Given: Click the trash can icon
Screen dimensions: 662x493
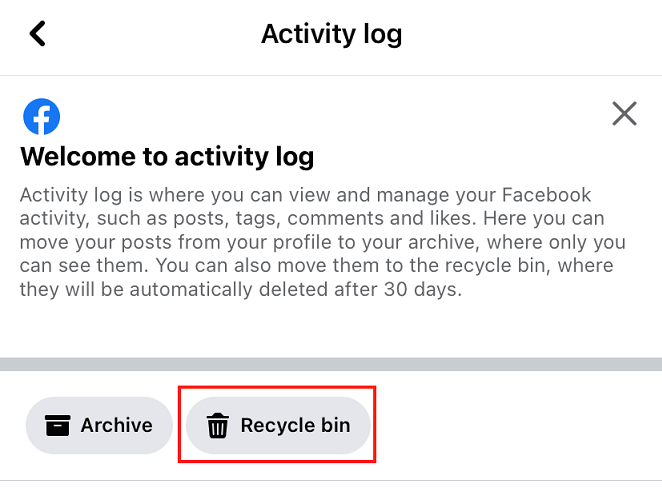Looking at the screenshot, I should [x=217, y=425].
